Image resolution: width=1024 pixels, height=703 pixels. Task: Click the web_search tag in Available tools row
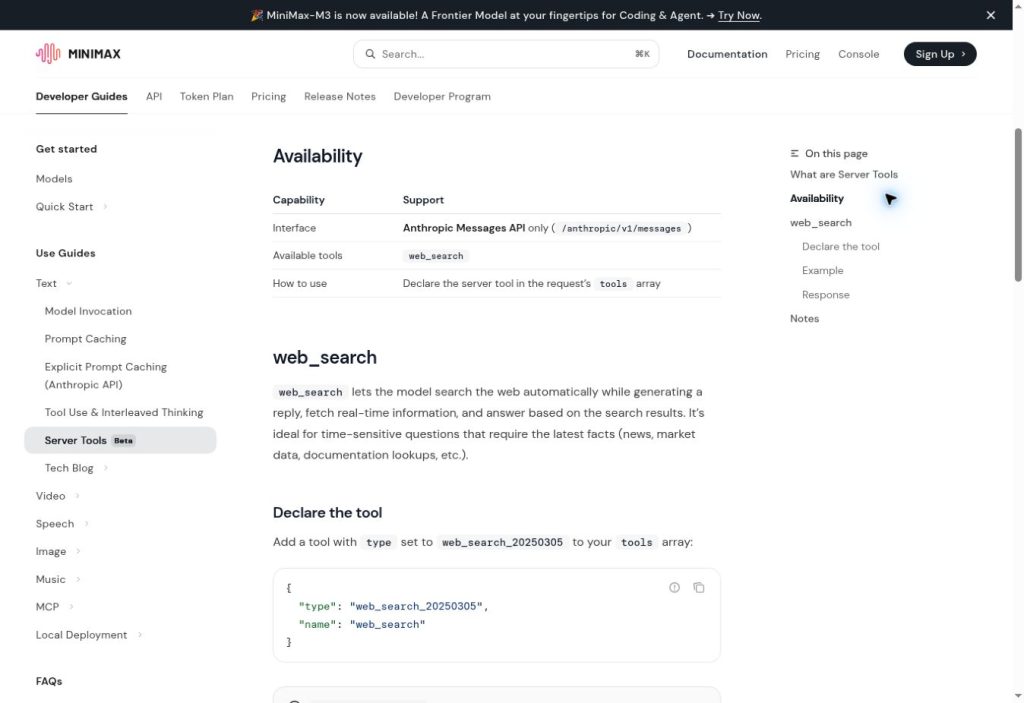pyautogui.click(x=436, y=256)
